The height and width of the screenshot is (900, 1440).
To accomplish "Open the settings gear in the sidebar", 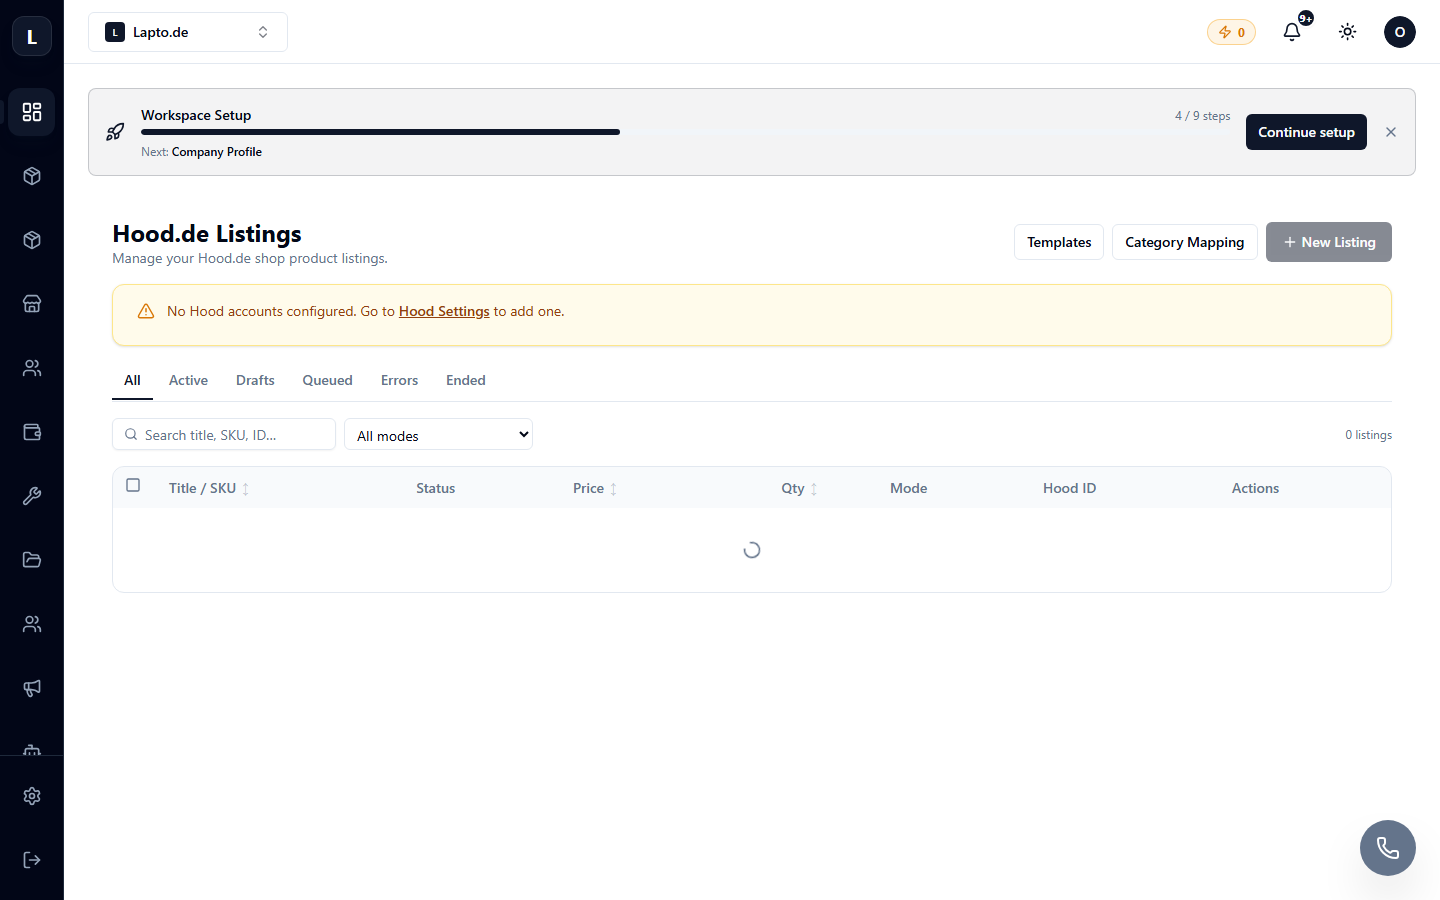I will coord(32,796).
